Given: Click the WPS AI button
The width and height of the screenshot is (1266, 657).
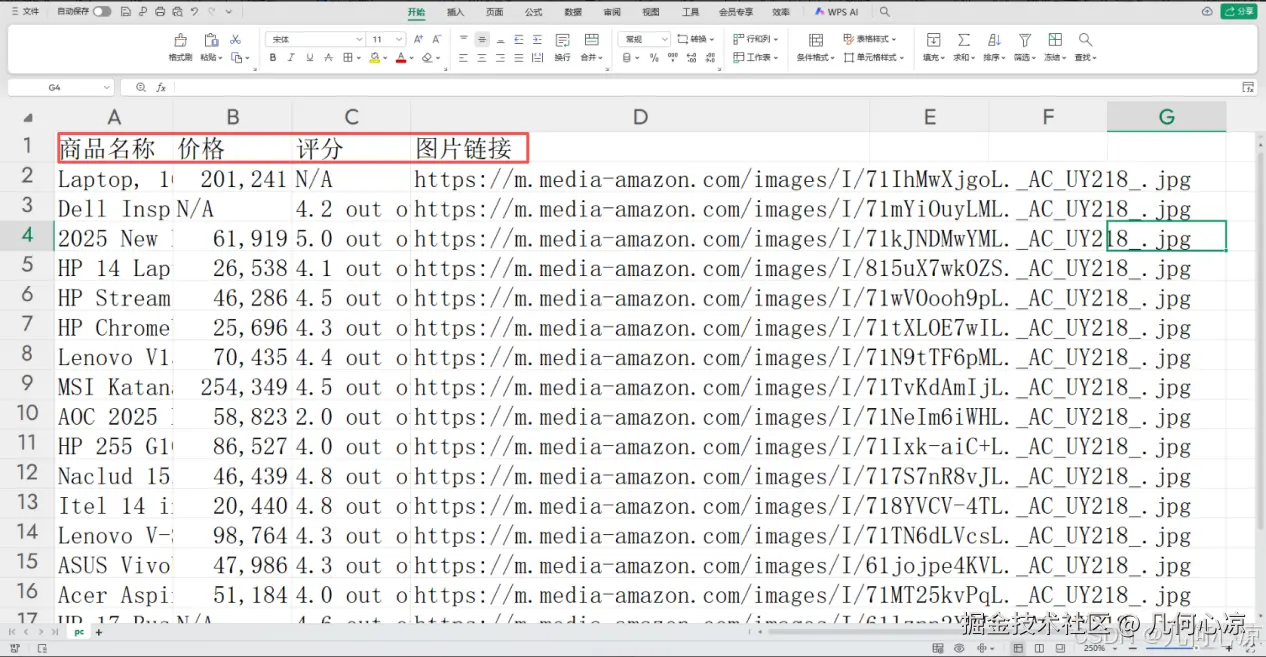Looking at the screenshot, I should (836, 12).
